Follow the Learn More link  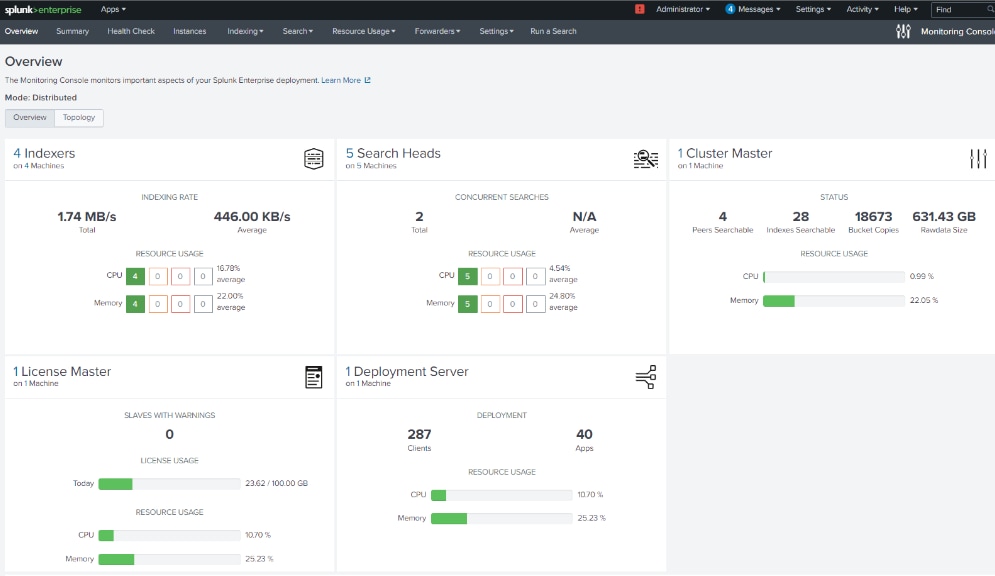click(x=341, y=81)
